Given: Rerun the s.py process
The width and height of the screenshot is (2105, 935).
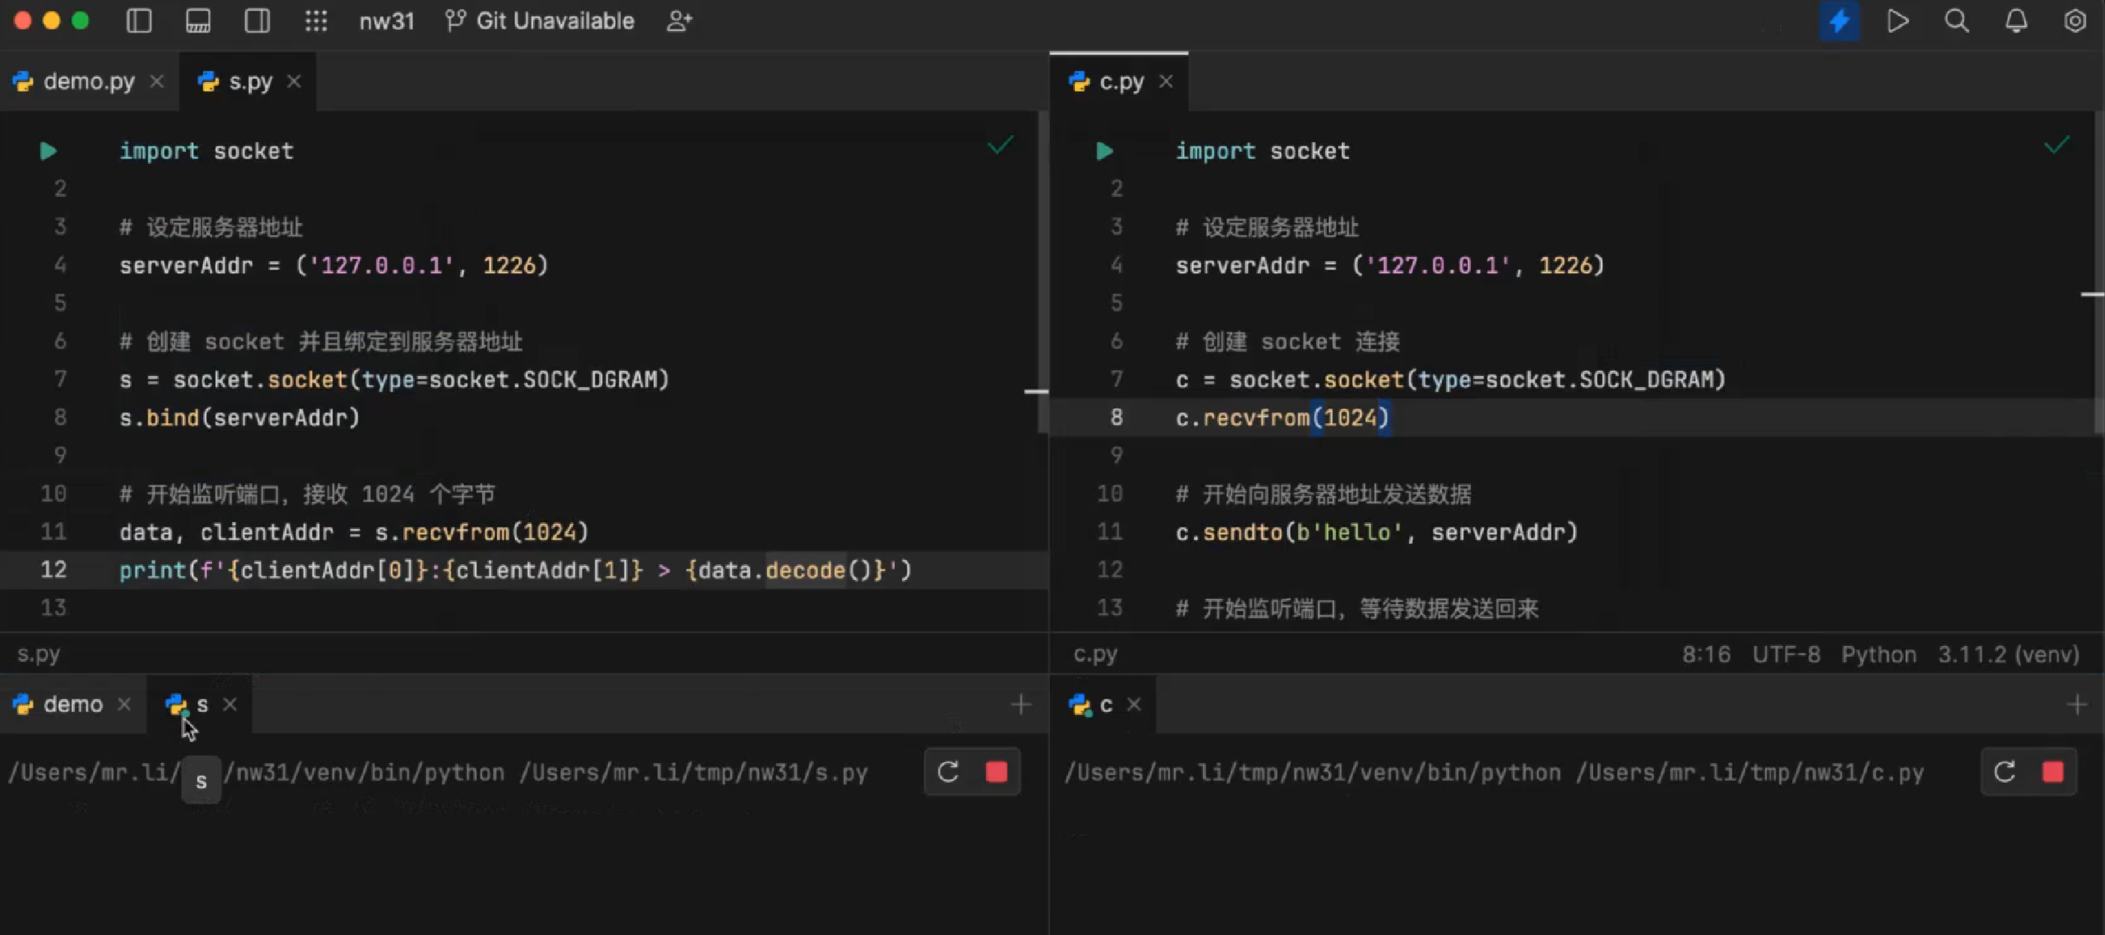Looking at the screenshot, I should 948,772.
